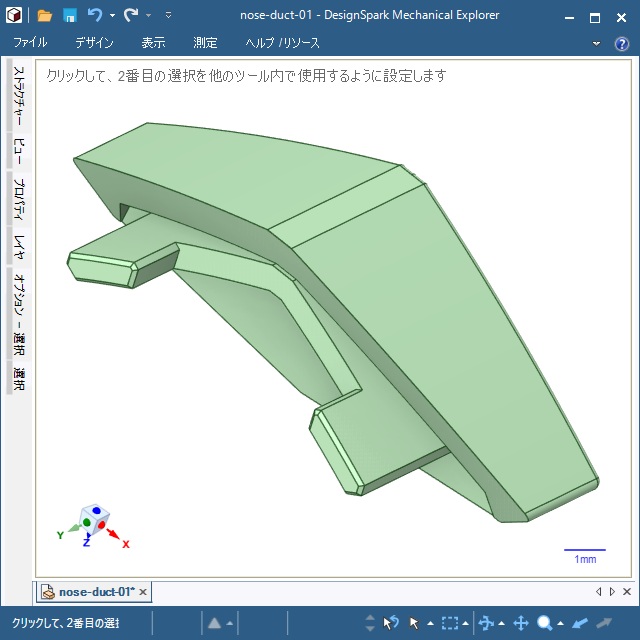This screenshot has height=640, width=640.
Task: Open the ファイル menu
Action: (x=30, y=43)
